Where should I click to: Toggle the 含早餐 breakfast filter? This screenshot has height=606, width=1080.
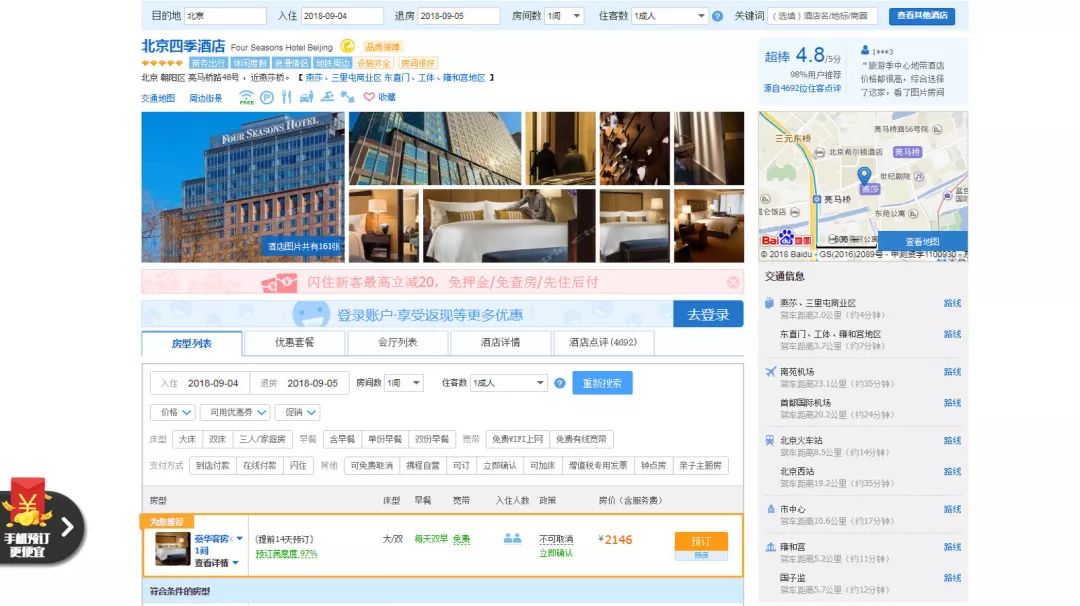pos(342,439)
